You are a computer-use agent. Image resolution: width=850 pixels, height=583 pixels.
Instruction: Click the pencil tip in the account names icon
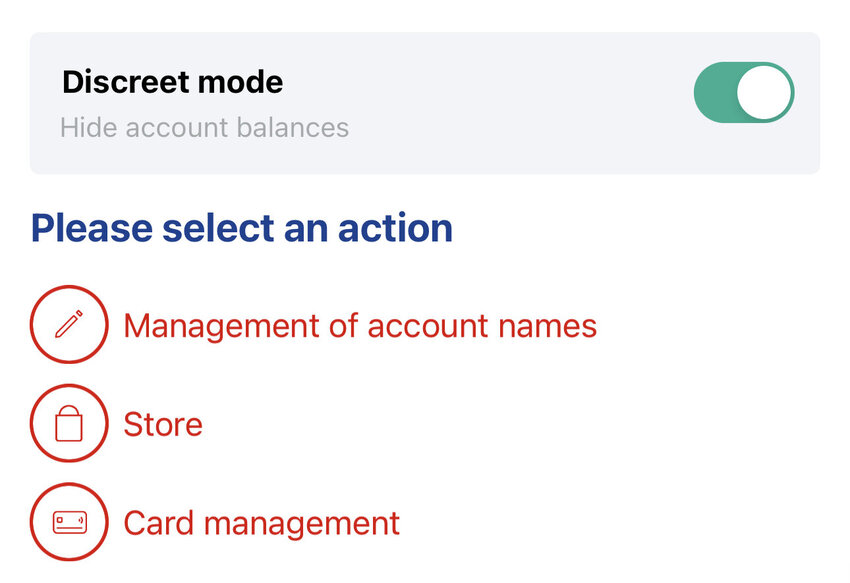[57, 336]
